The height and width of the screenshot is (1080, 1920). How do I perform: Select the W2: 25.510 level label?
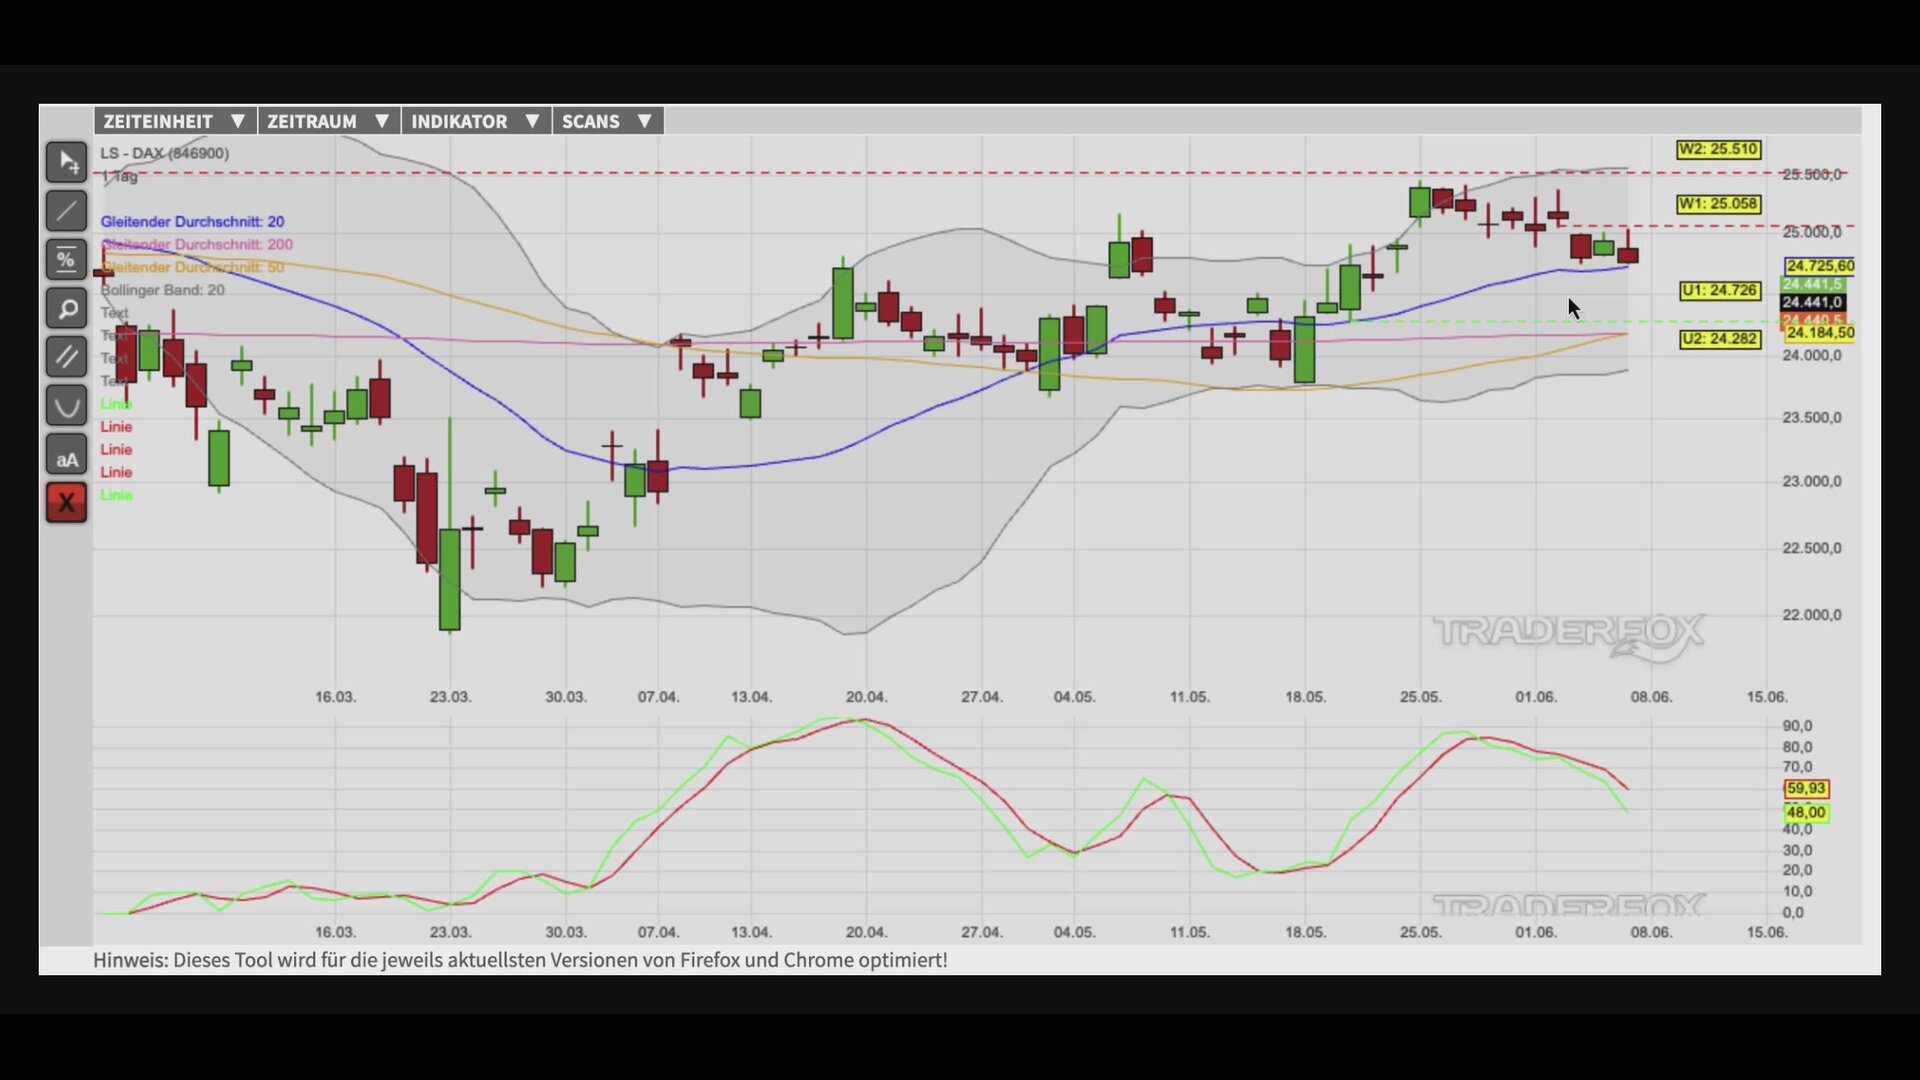point(1718,149)
